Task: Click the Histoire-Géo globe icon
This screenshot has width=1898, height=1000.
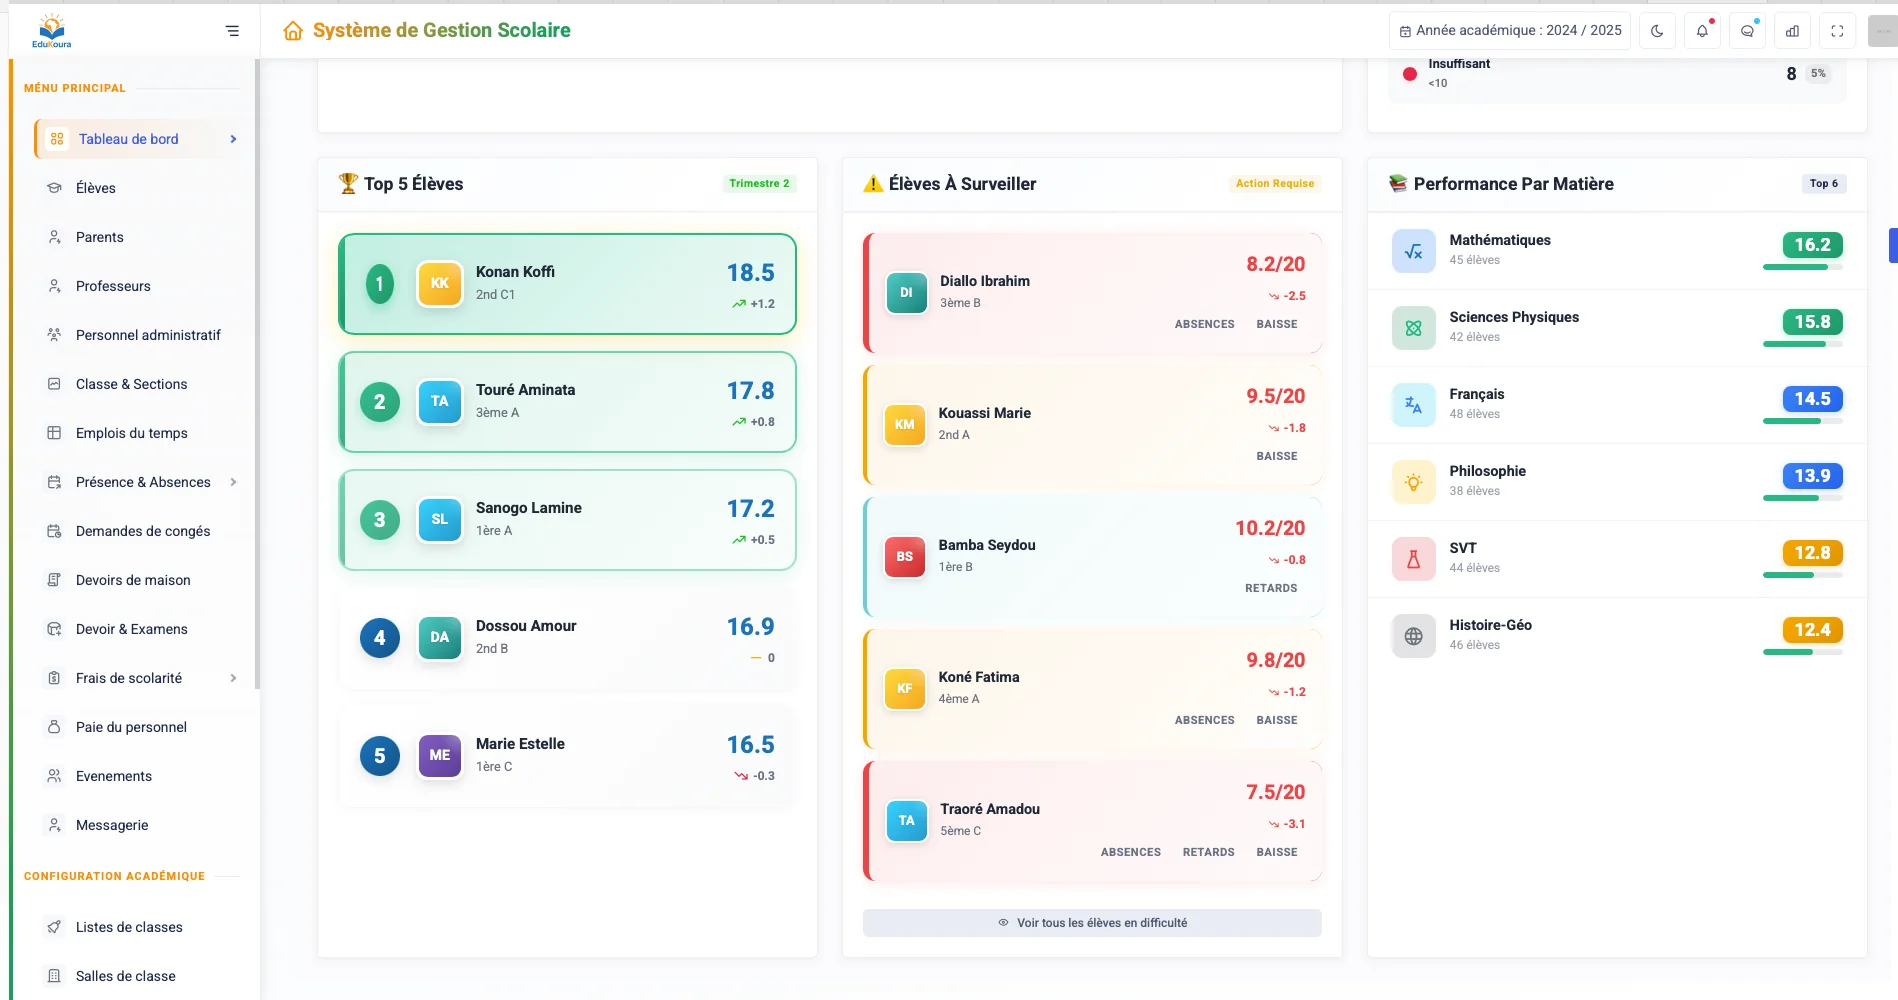Action: coord(1413,636)
